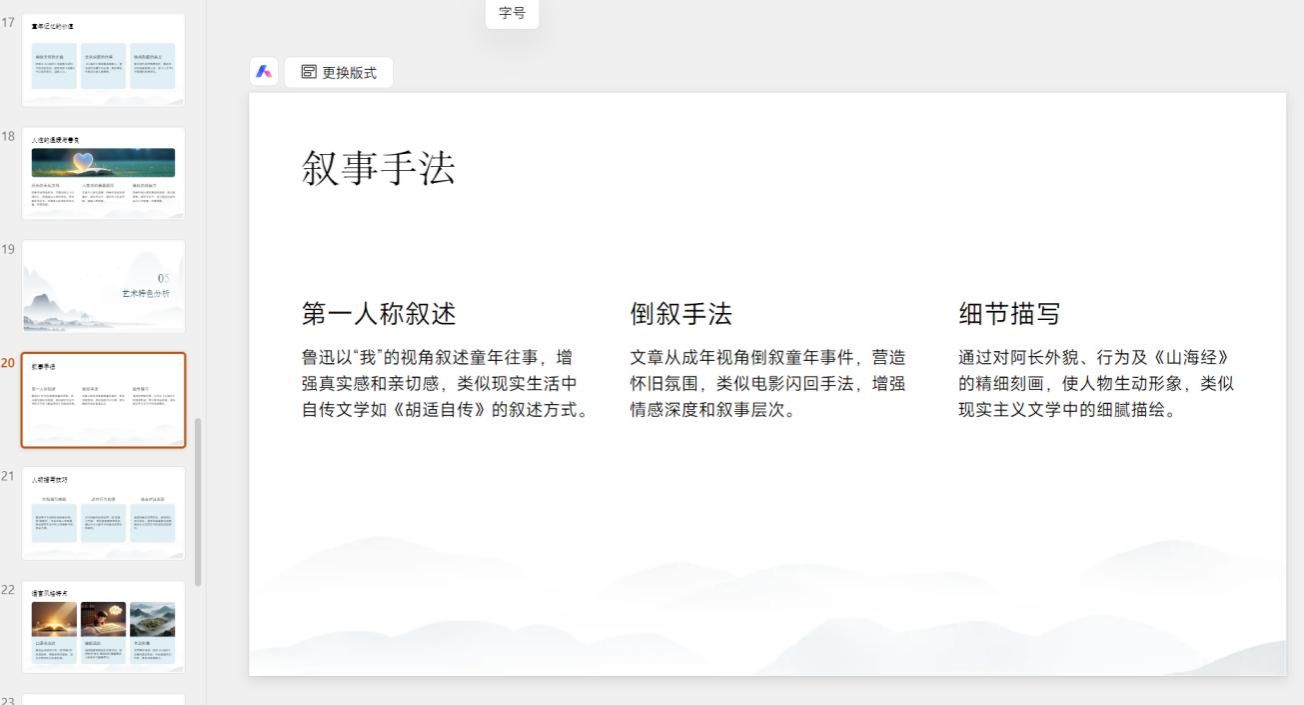Select the partially visible slide 23 thumbnail

pos(104,699)
